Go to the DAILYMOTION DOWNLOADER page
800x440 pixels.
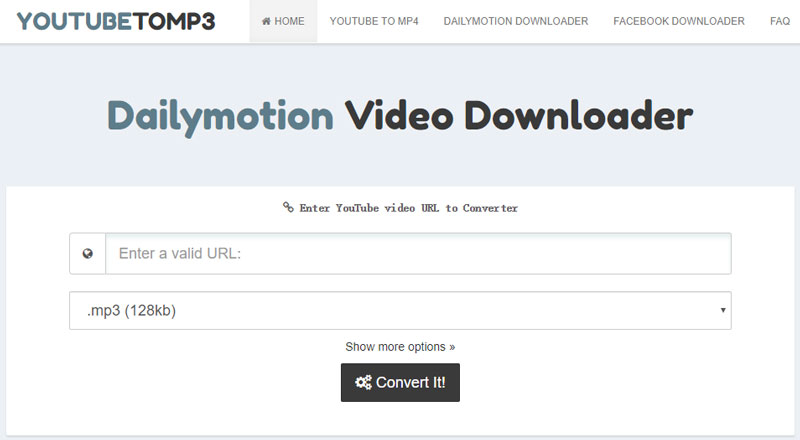tap(516, 21)
